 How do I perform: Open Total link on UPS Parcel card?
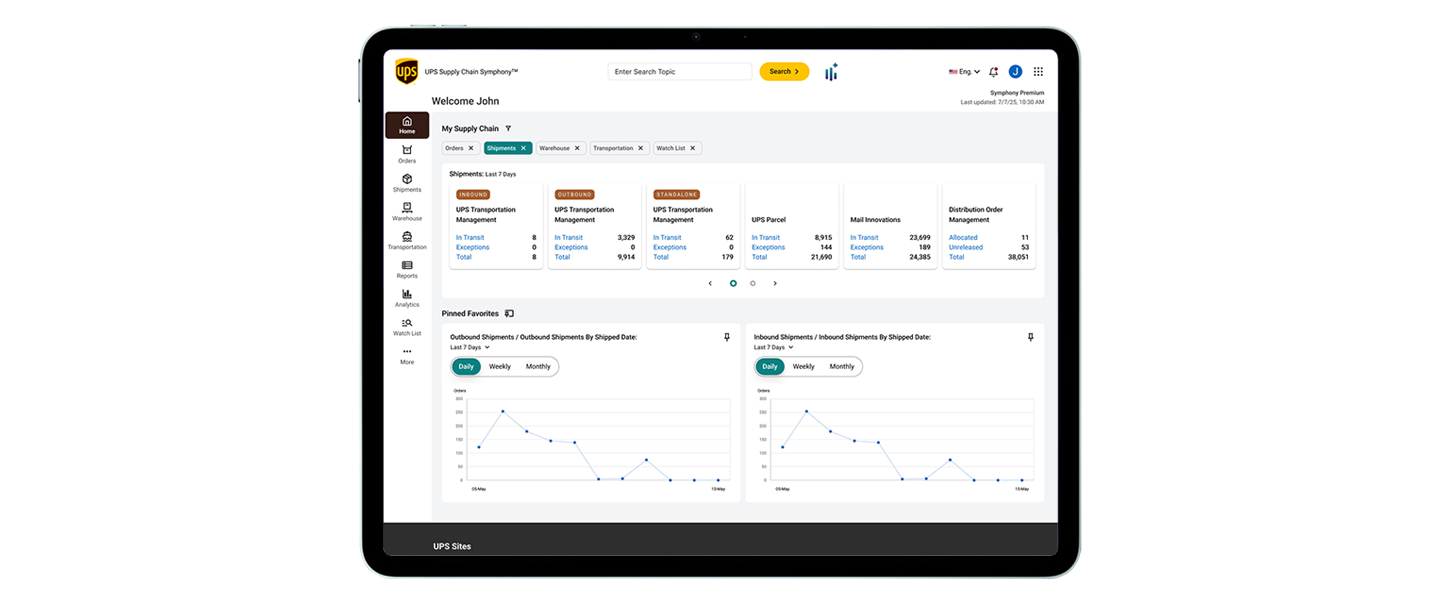point(760,257)
